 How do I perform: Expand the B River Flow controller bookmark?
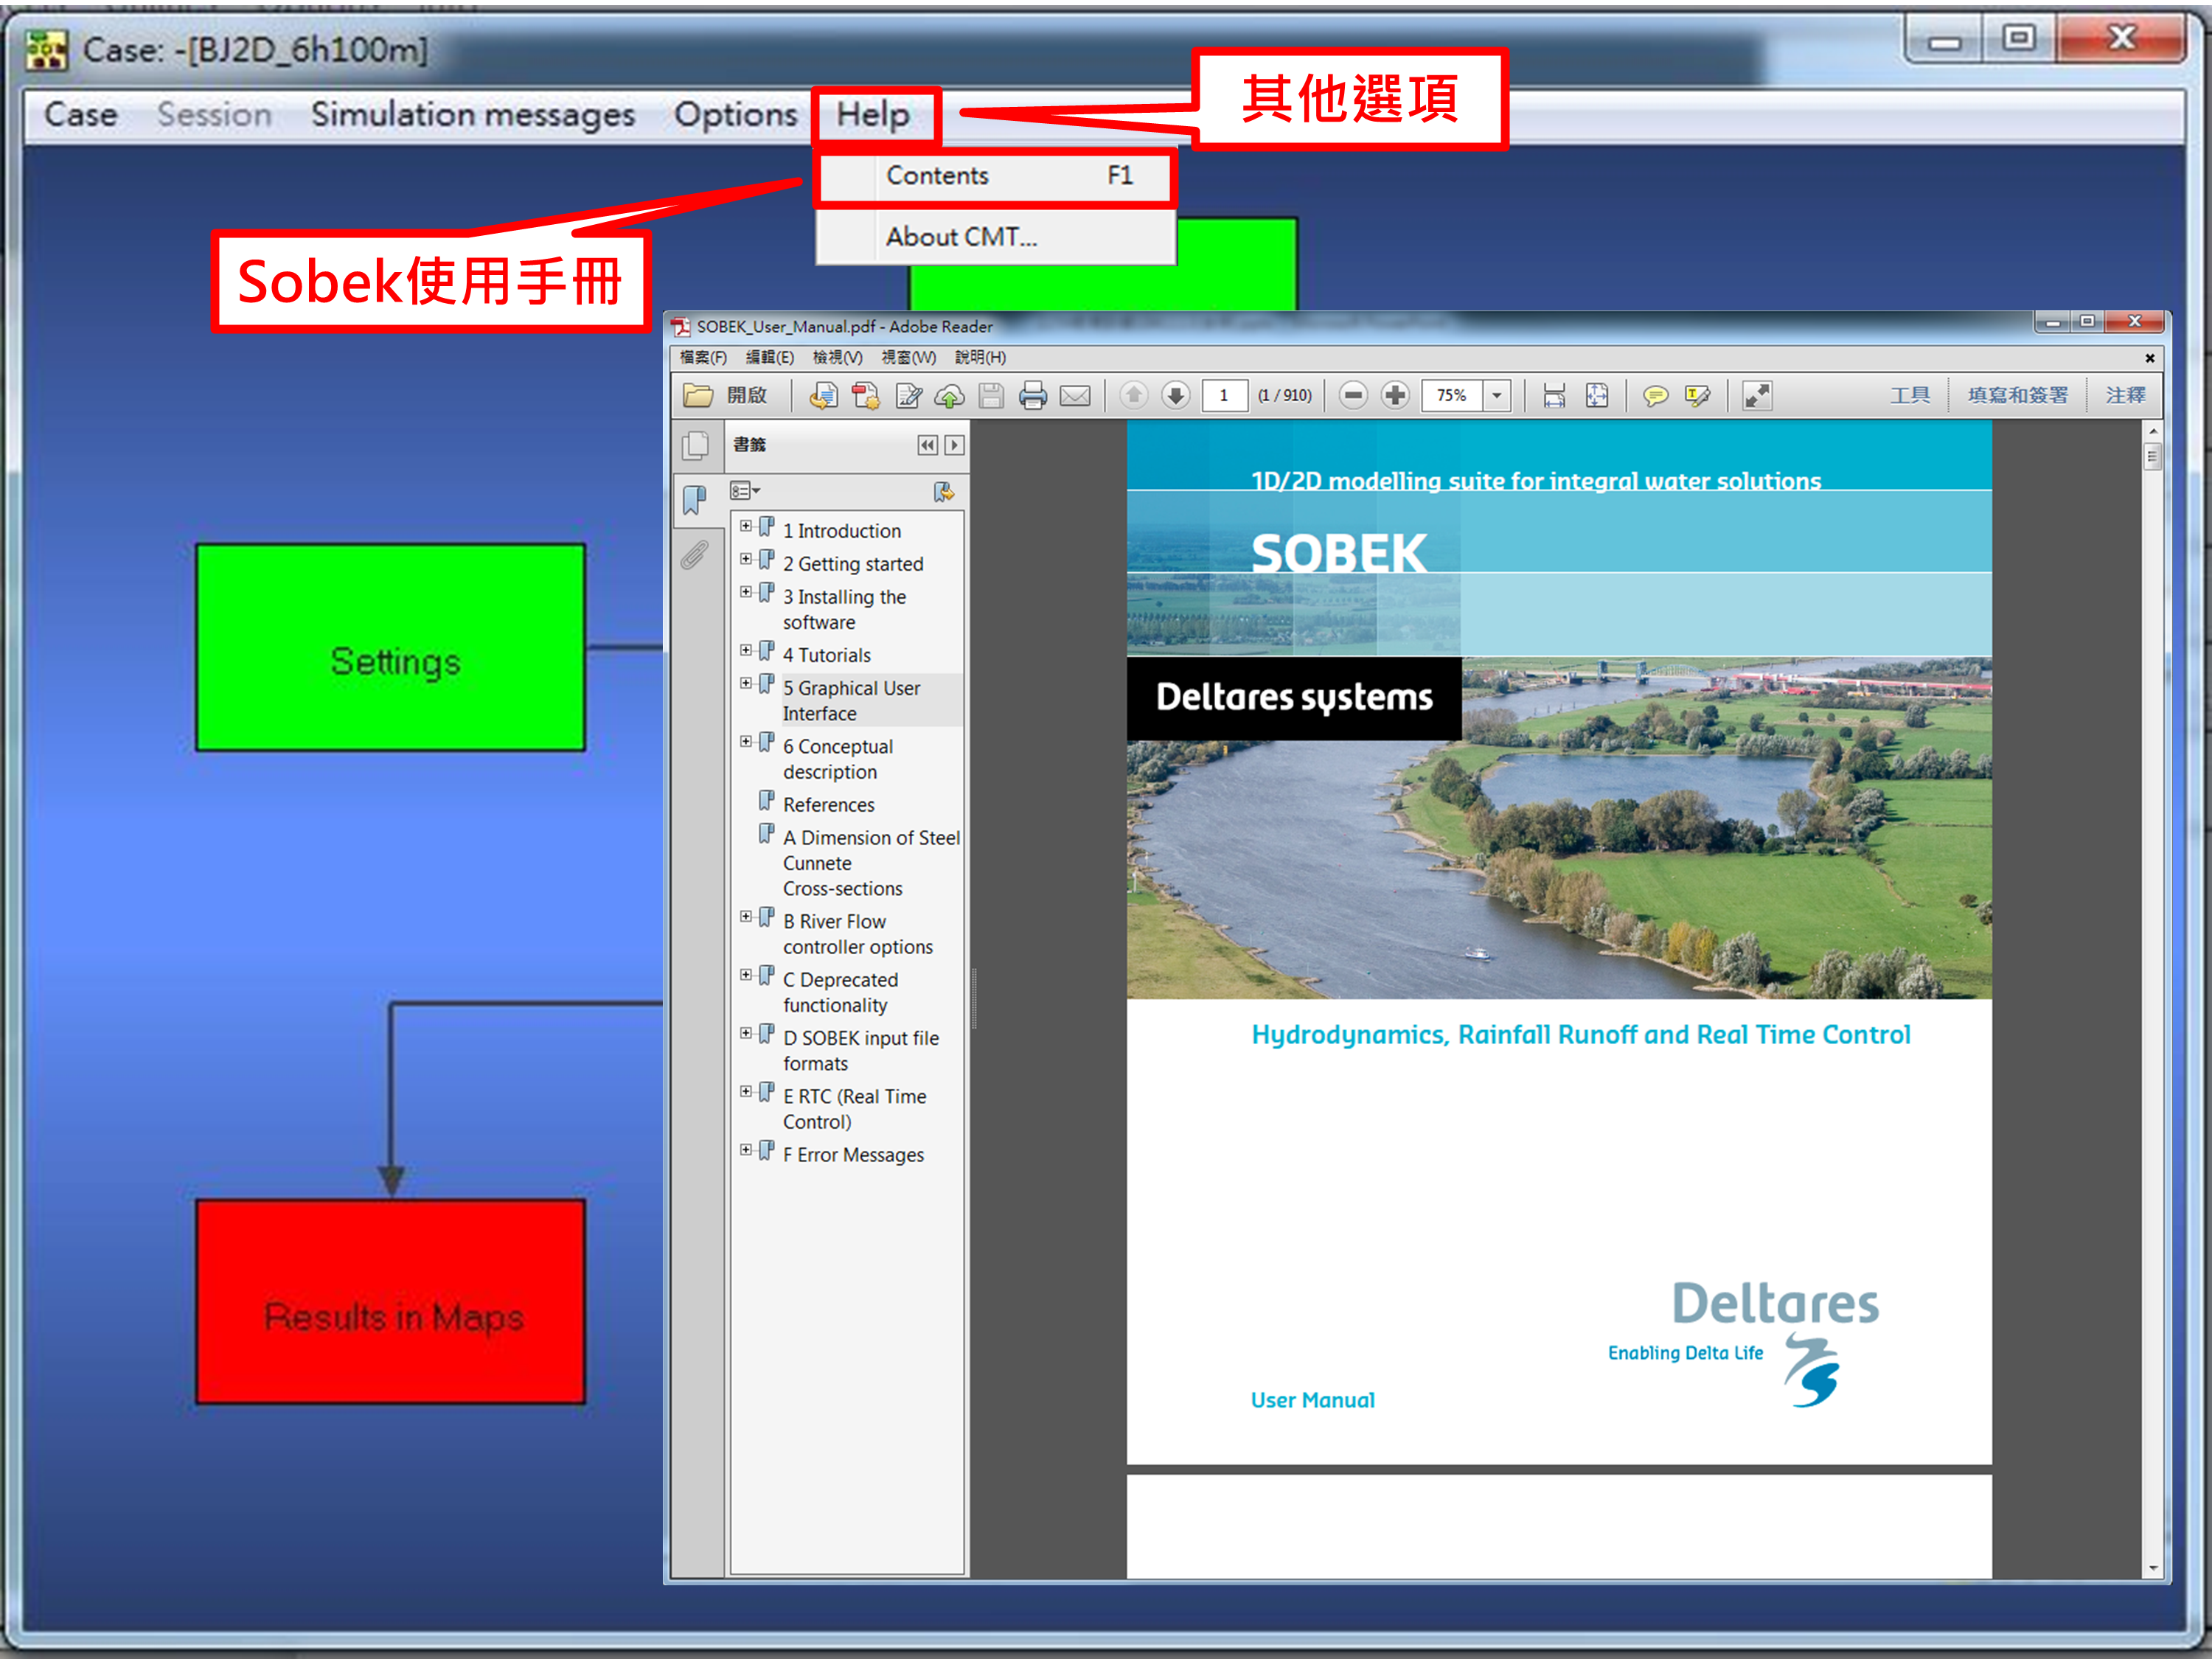pyautogui.click(x=746, y=916)
